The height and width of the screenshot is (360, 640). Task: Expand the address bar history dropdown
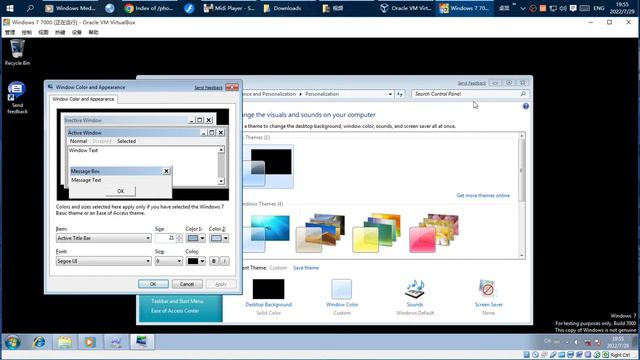point(390,94)
